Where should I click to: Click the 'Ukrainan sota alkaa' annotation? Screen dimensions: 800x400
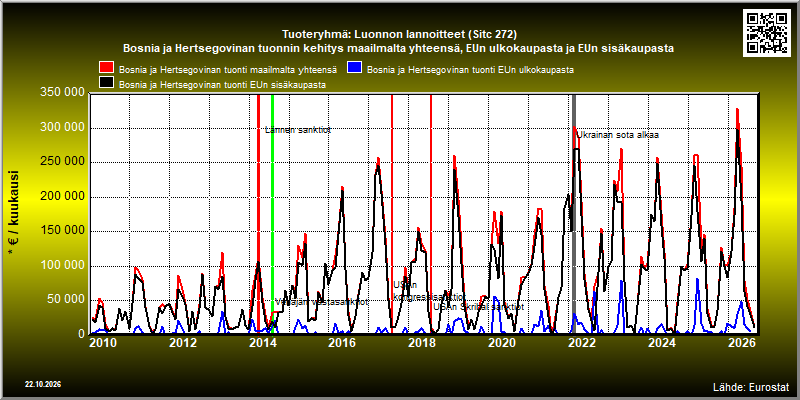click(x=617, y=135)
